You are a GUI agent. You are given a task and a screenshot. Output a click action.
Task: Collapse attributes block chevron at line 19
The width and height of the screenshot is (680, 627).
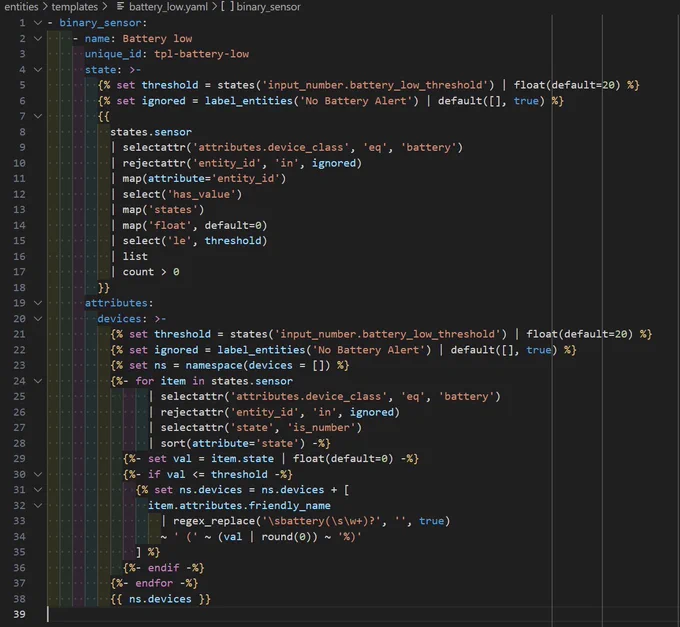38,303
